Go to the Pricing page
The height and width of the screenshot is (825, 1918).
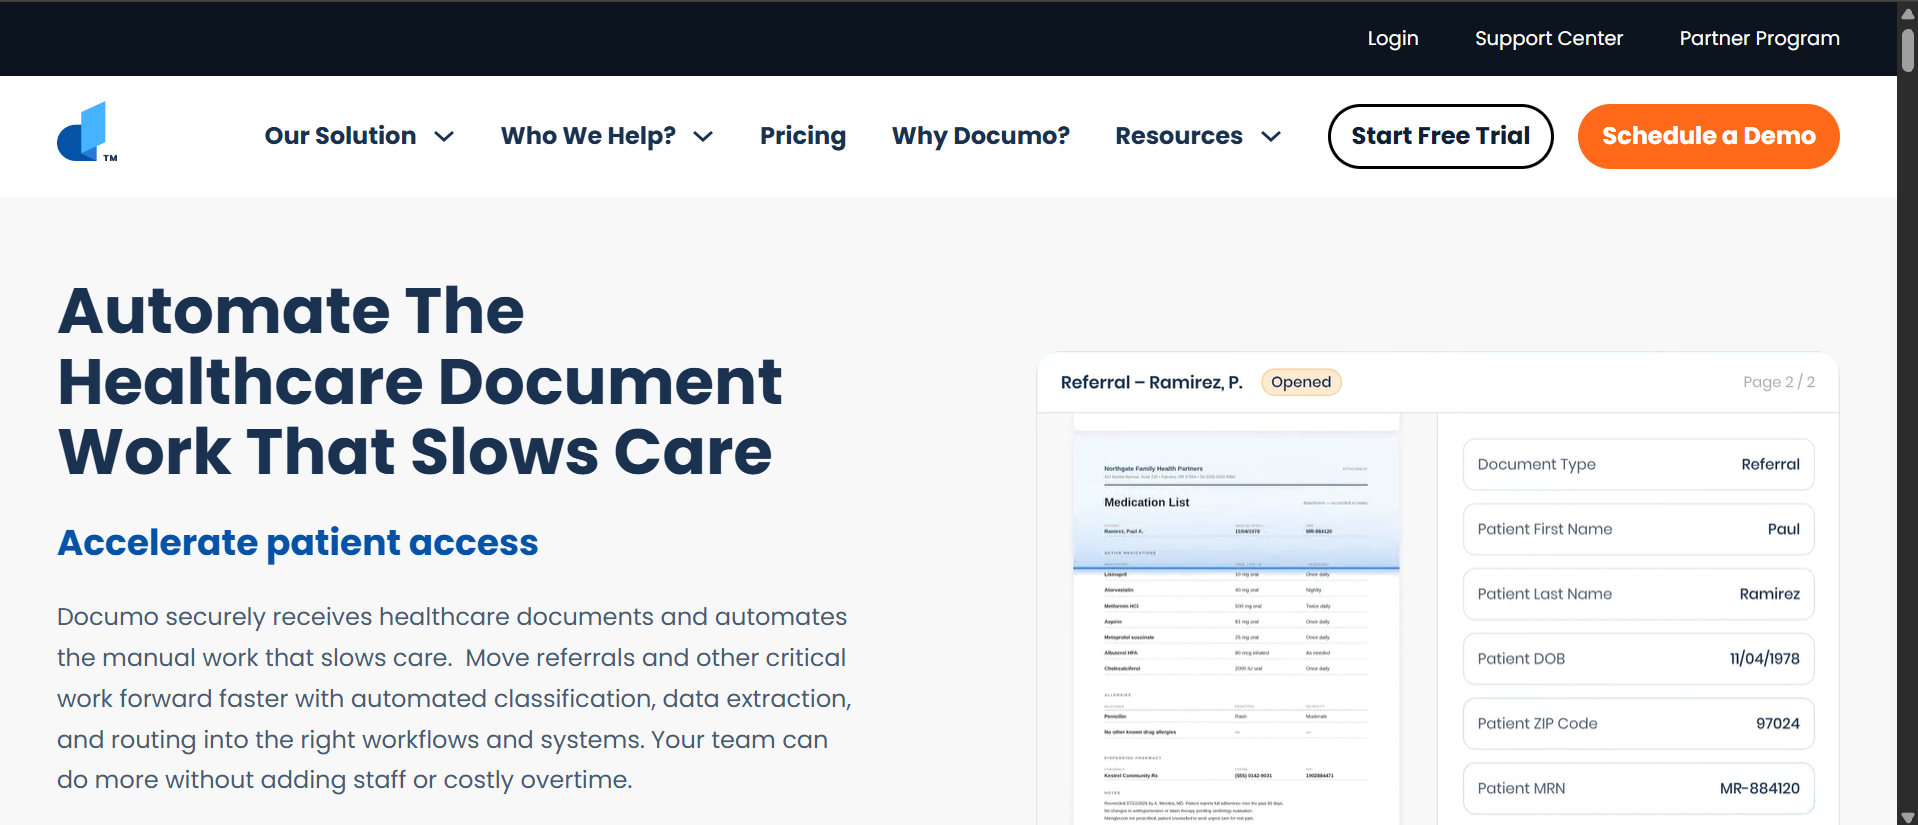(803, 136)
